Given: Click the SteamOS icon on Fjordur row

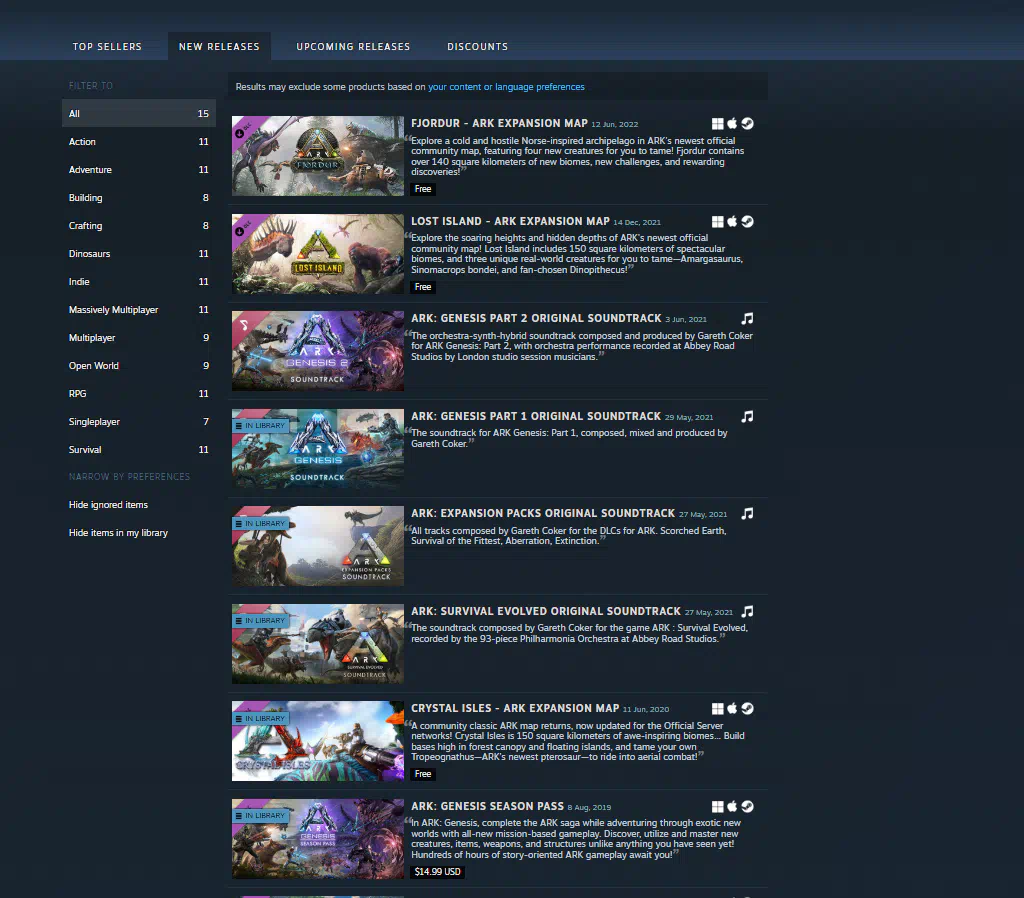Looking at the screenshot, I should click(748, 123).
